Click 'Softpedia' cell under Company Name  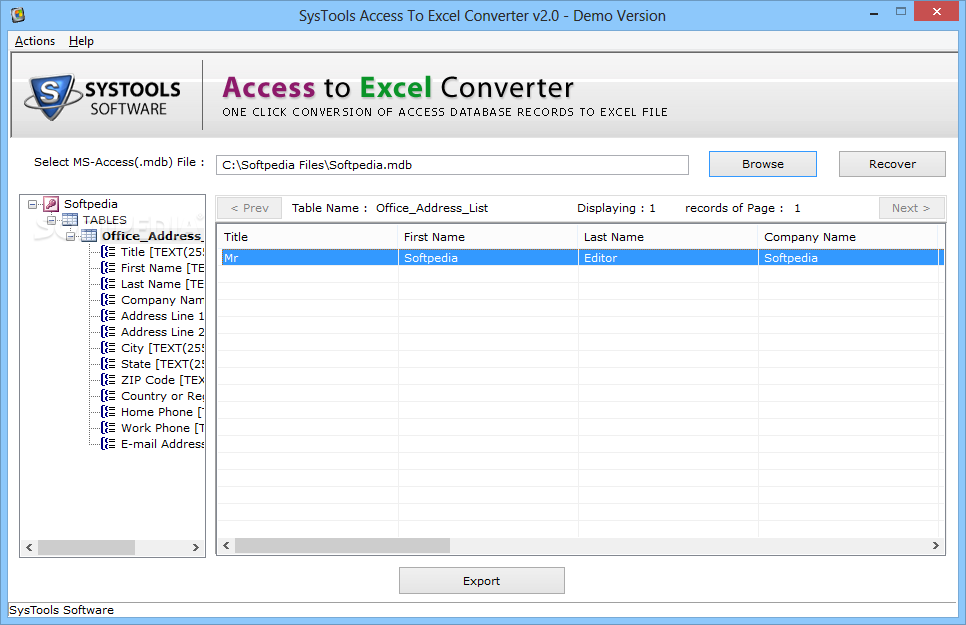click(x=848, y=258)
